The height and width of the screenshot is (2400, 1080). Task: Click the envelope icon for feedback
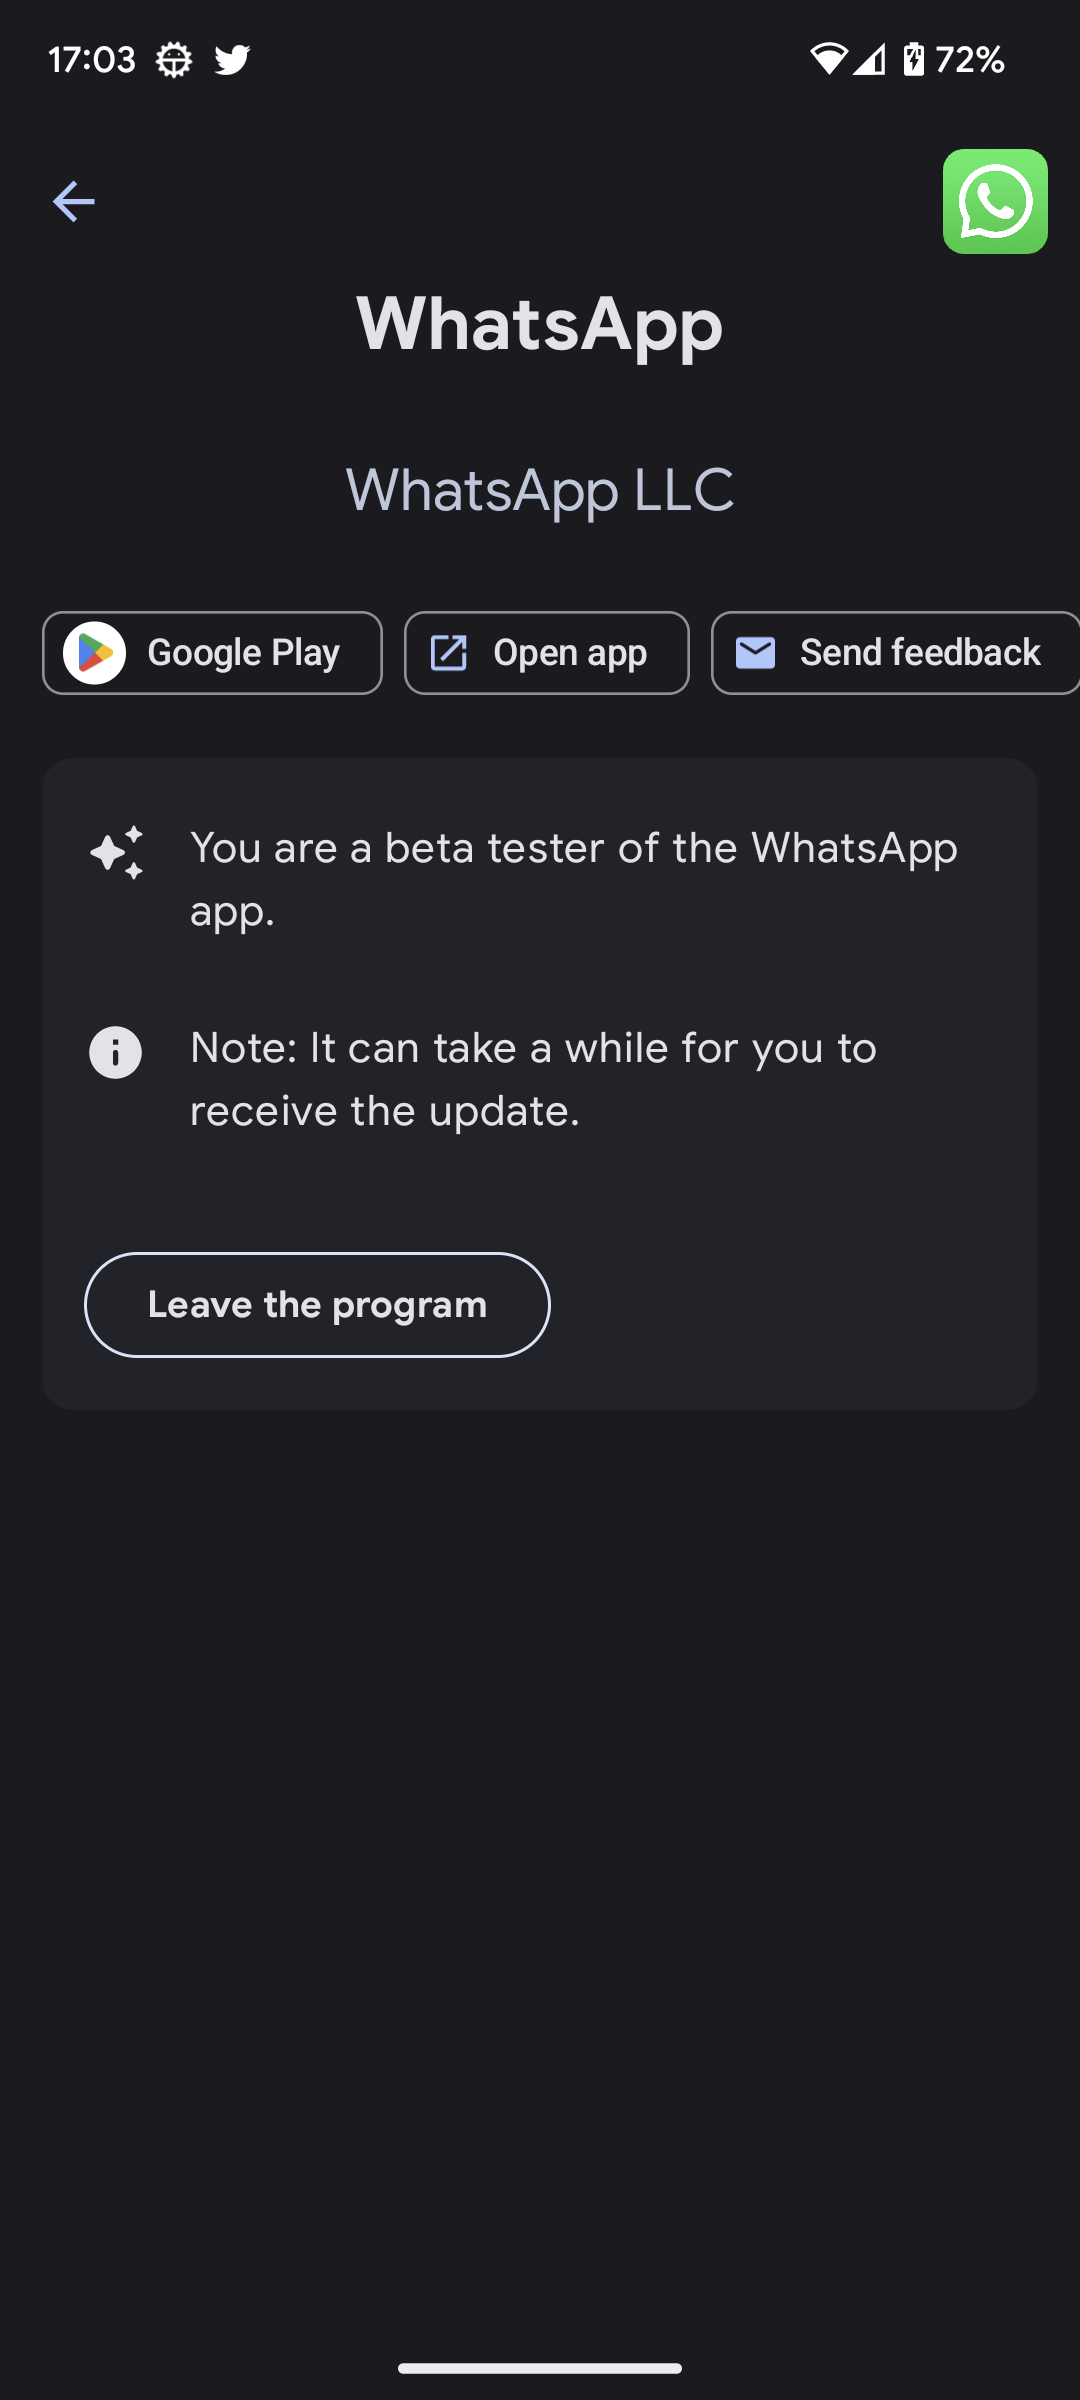(756, 653)
